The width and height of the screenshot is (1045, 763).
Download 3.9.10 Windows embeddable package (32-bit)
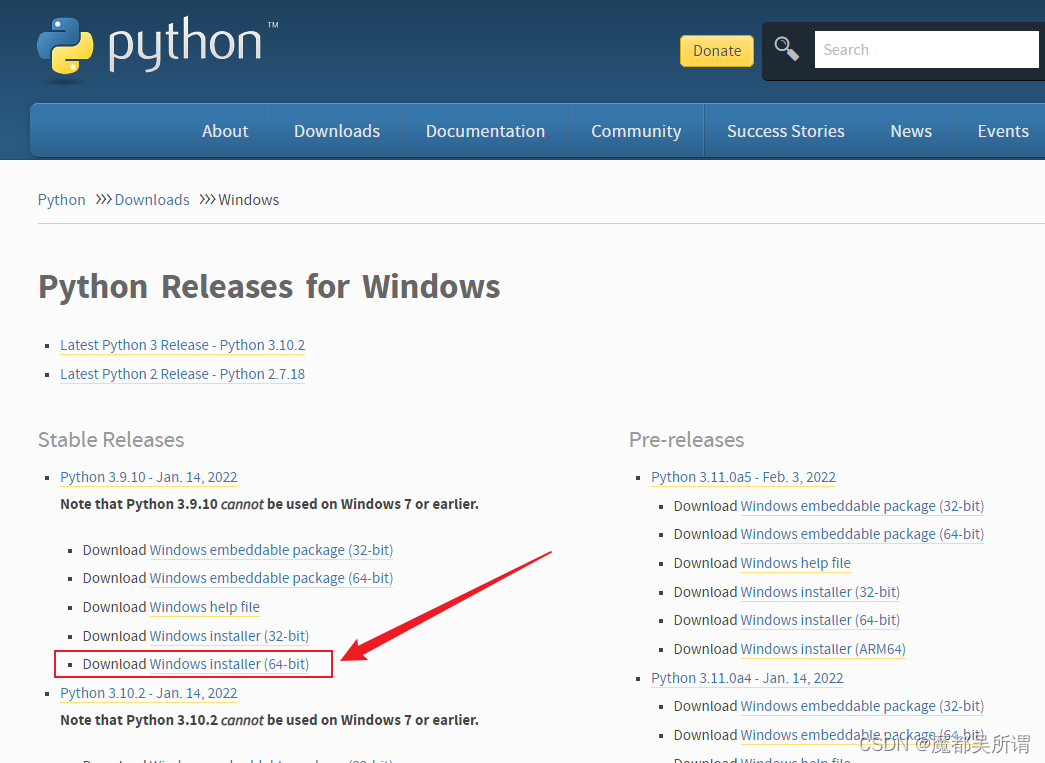tap(271, 550)
